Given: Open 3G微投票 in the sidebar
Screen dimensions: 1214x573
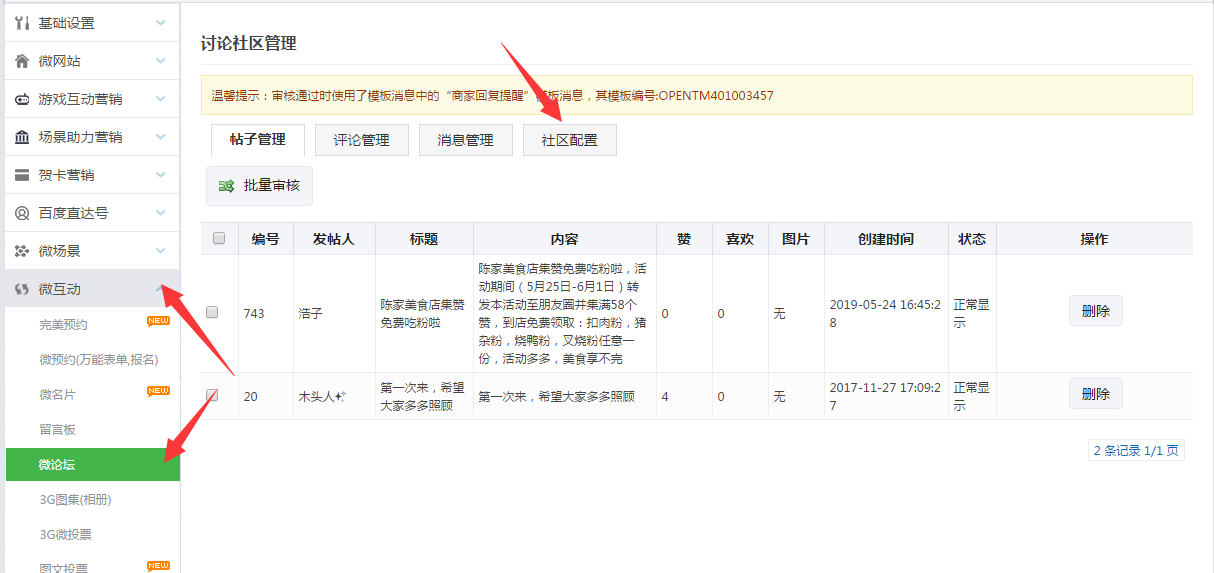Looking at the screenshot, I should [x=66, y=535].
